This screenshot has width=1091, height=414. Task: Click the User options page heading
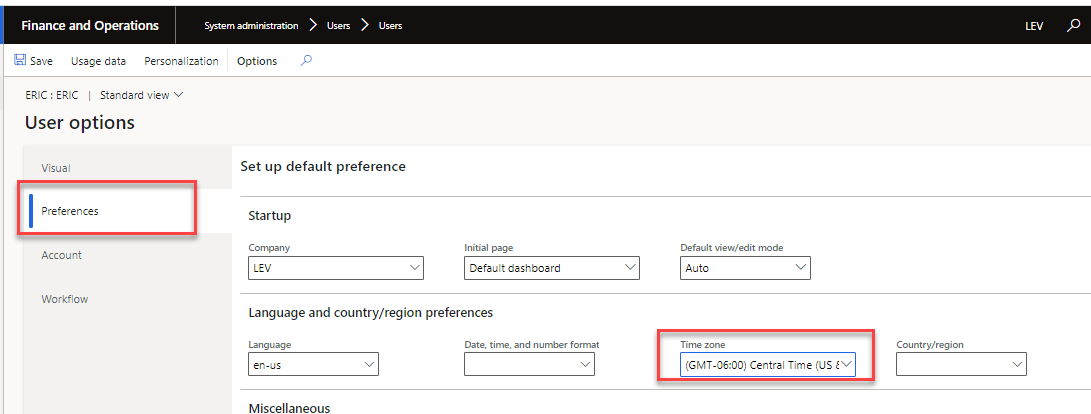point(80,123)
